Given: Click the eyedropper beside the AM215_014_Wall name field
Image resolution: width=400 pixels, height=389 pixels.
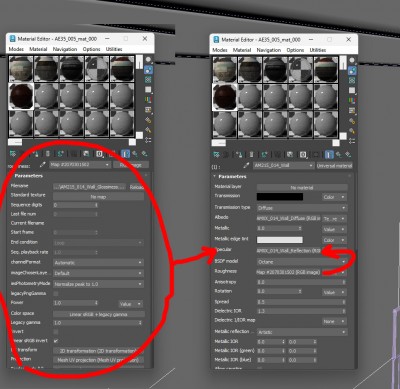Looking at the screenshot, I should (246, 165).
